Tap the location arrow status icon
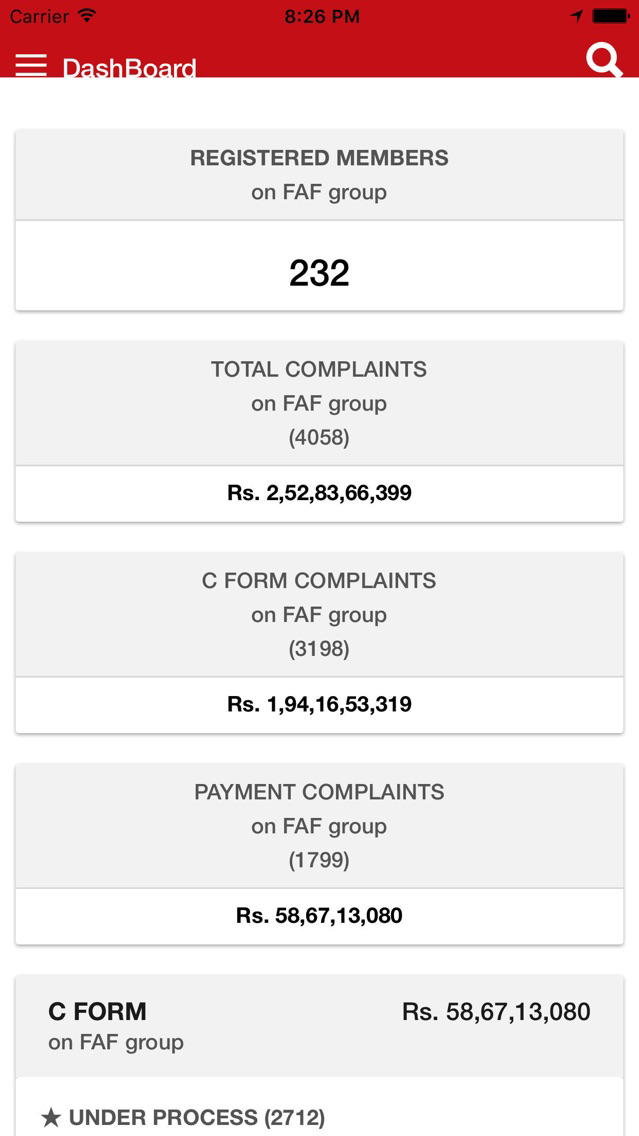This screenshot has height=1136, width=639. pos(577,16)
